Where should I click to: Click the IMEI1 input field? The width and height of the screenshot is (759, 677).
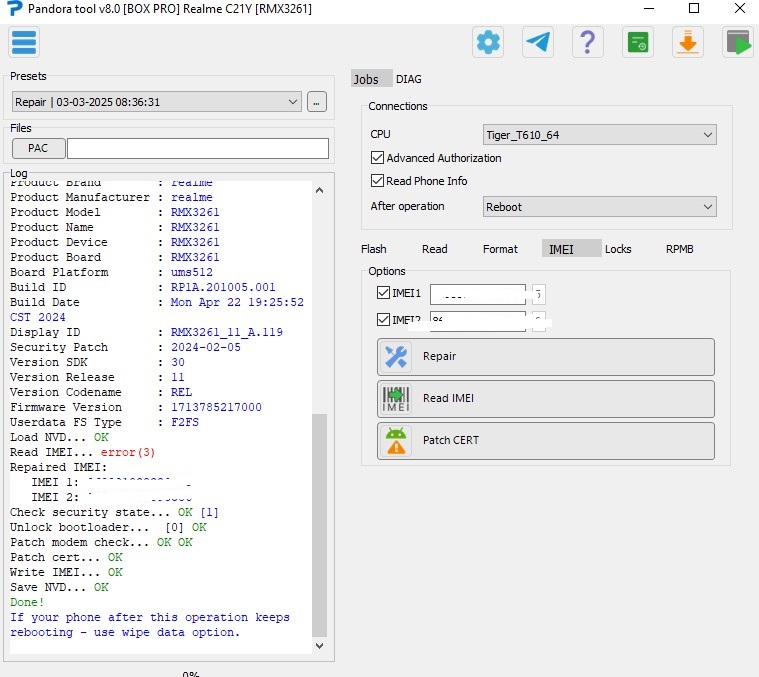(x=478, y=294)
